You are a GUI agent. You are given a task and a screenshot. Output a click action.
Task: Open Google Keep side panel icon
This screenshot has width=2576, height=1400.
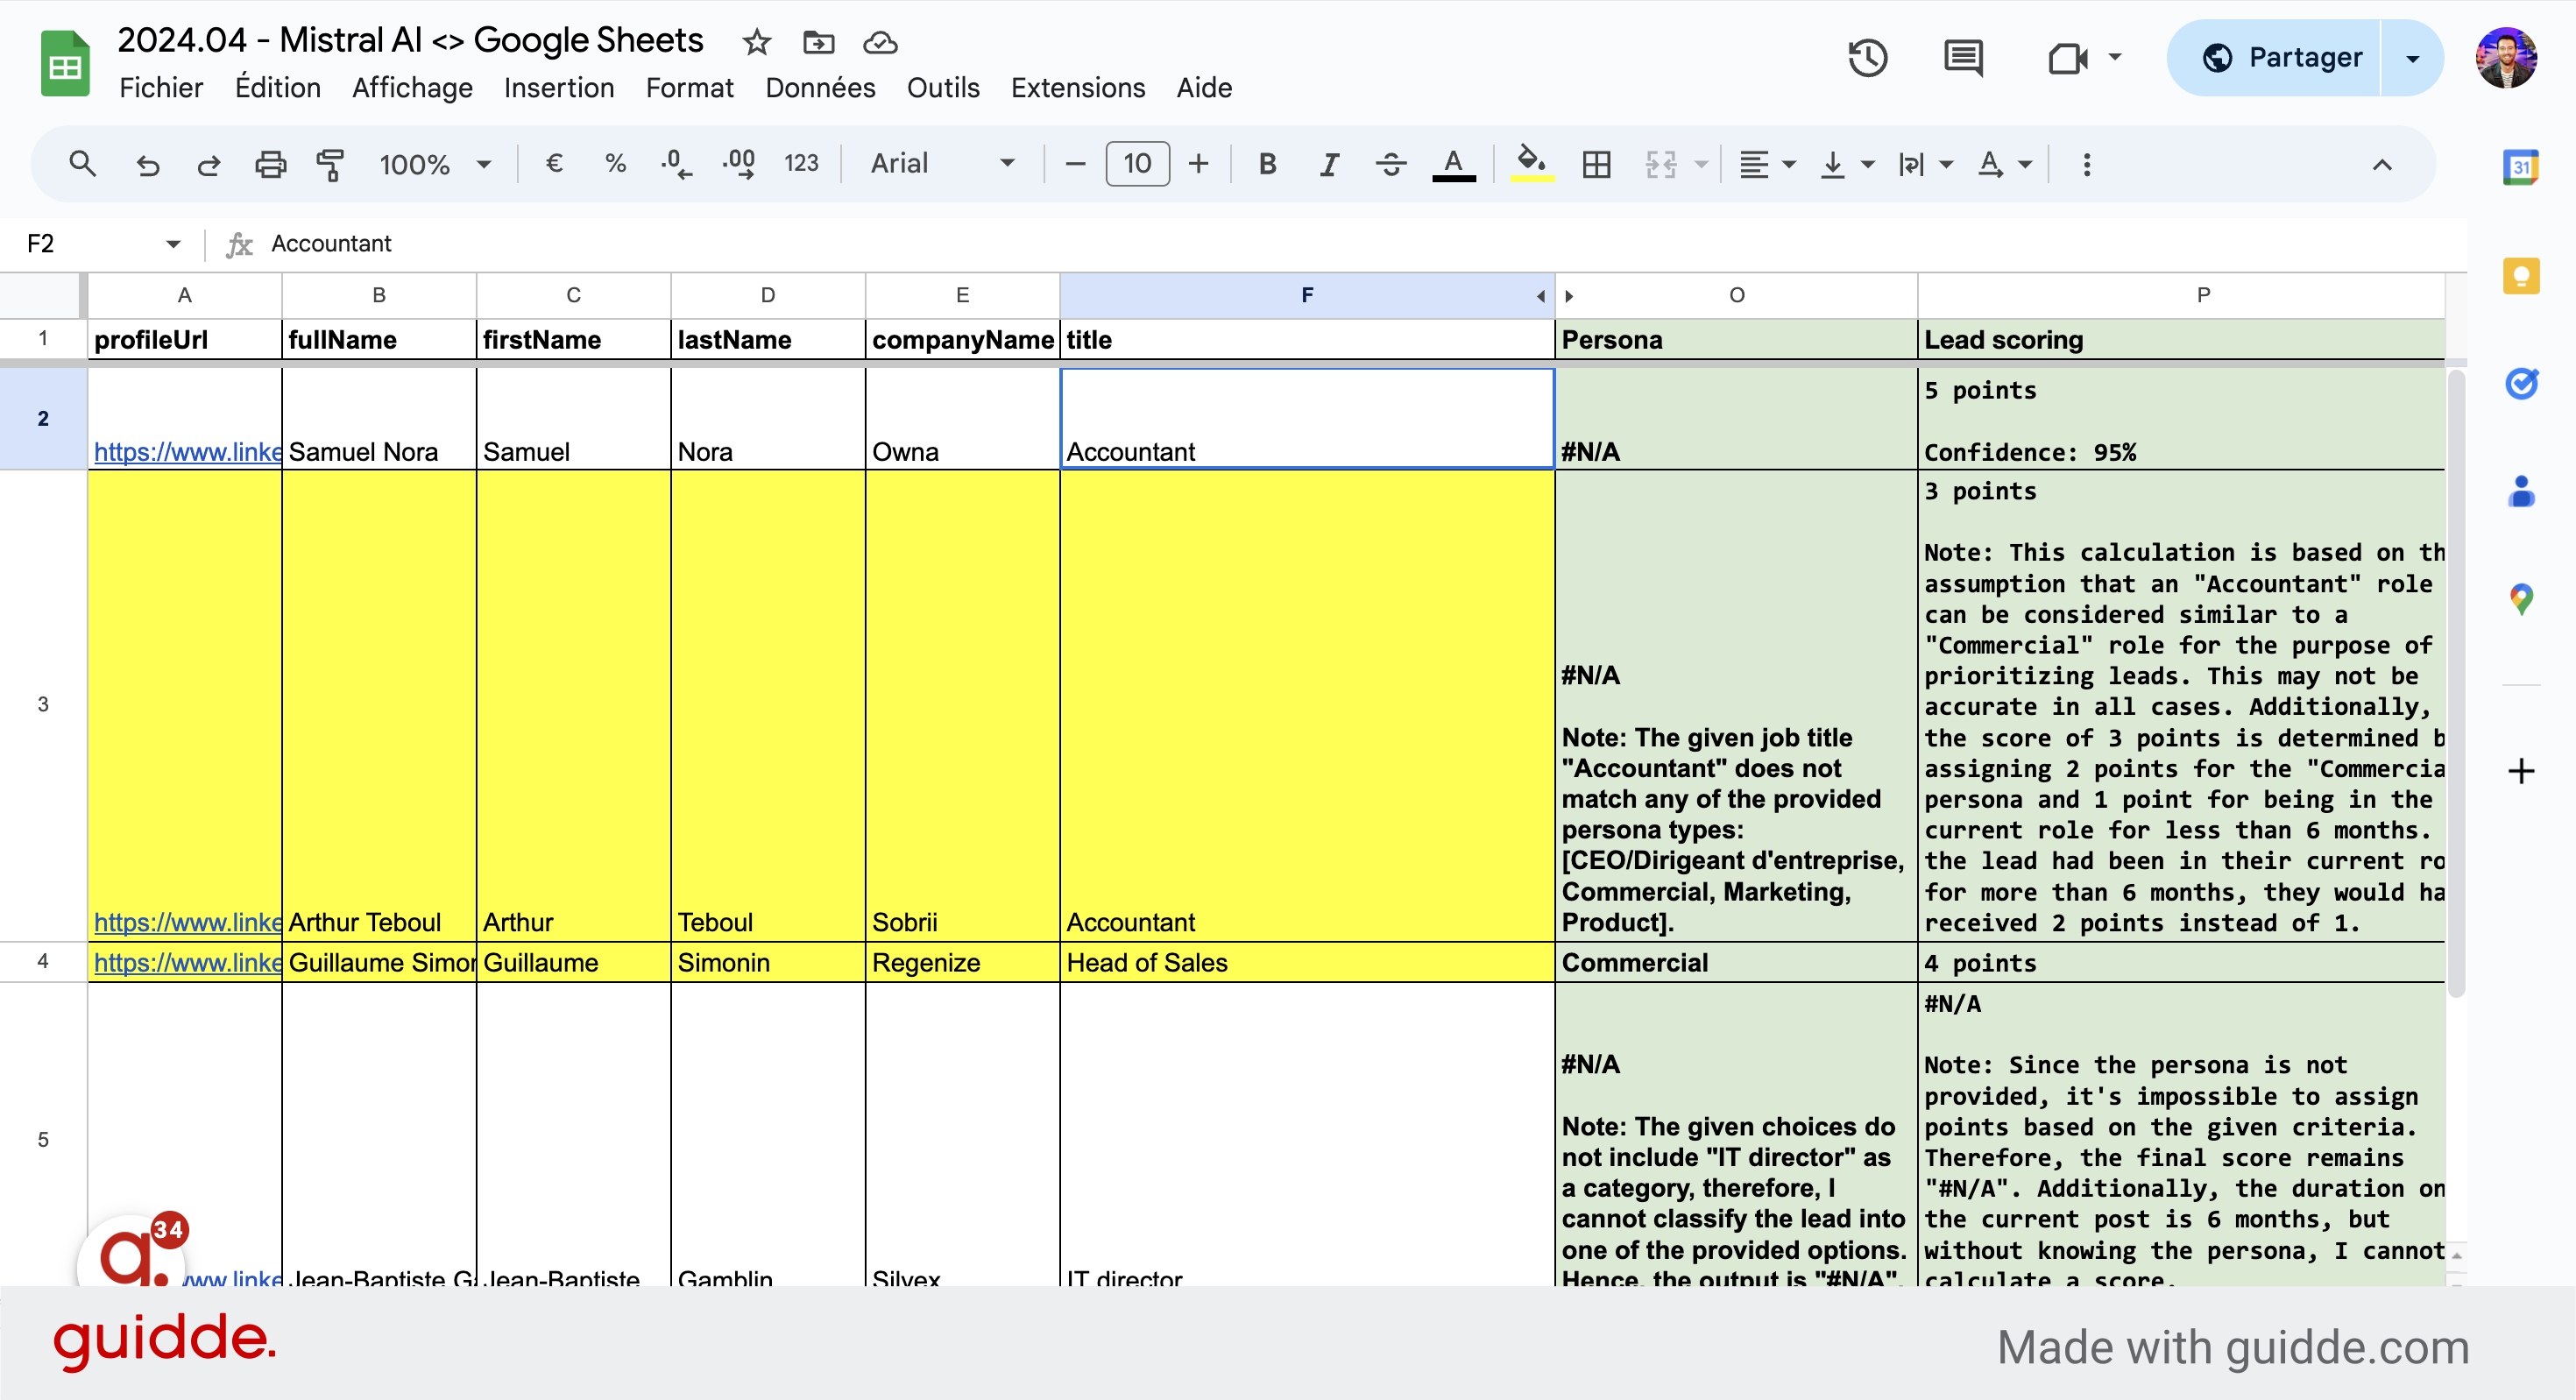[2520, 275]
